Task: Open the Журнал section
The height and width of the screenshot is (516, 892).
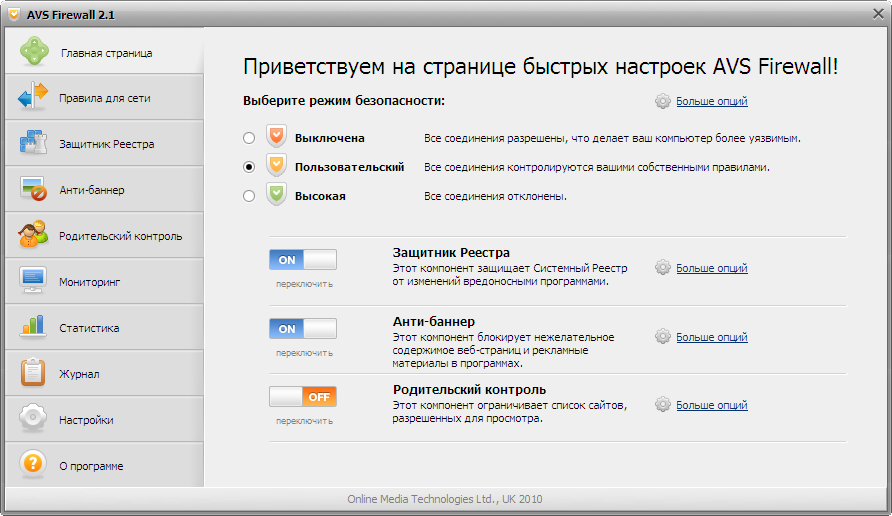Action: tap(104, 373)
